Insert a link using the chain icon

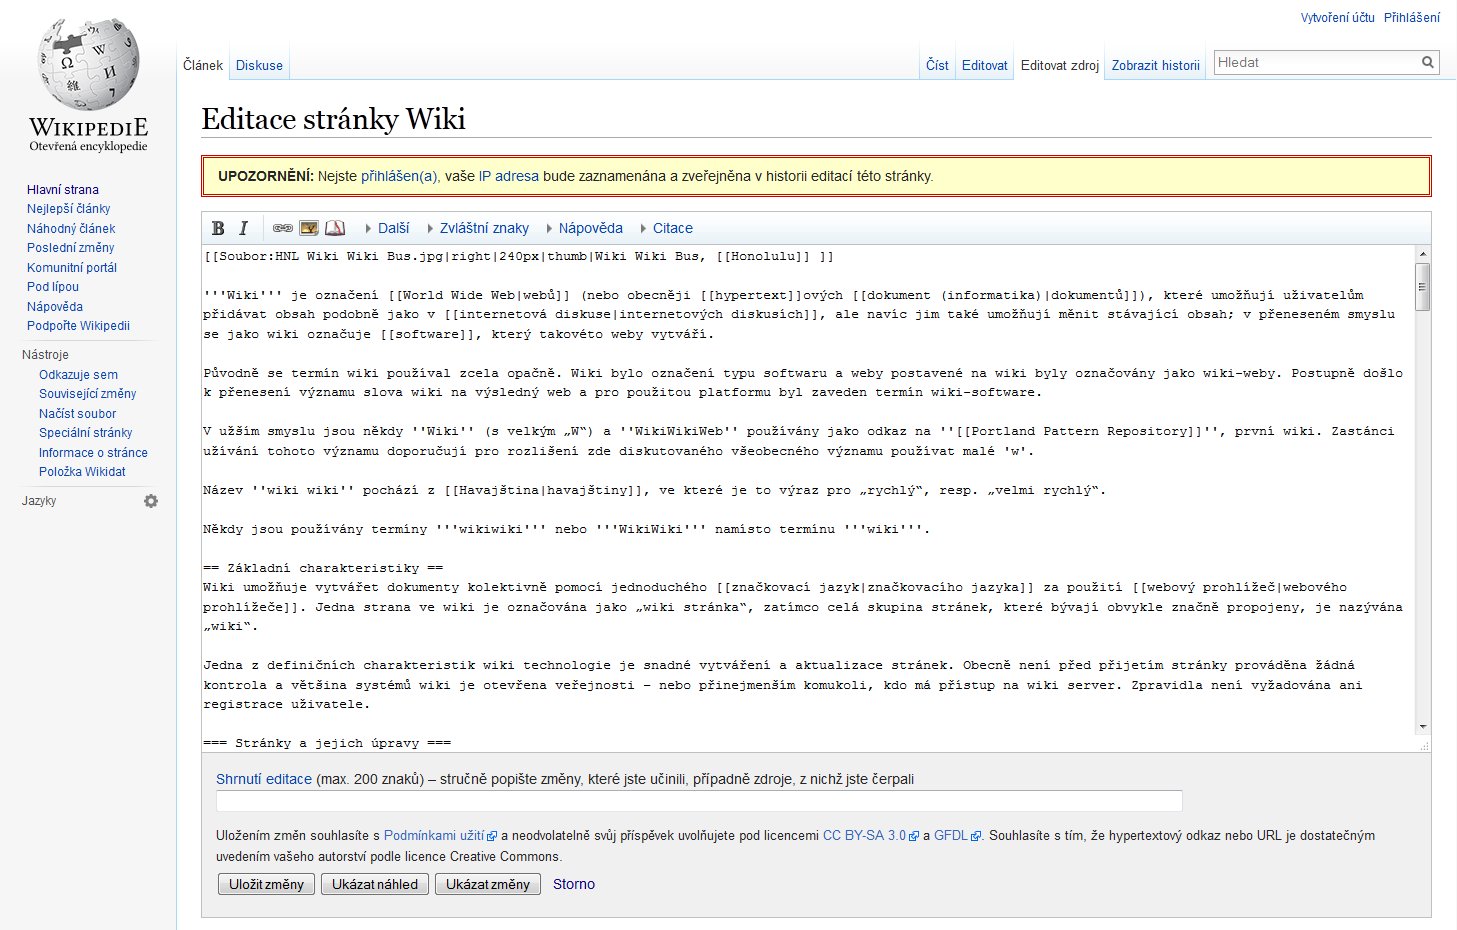283,228
